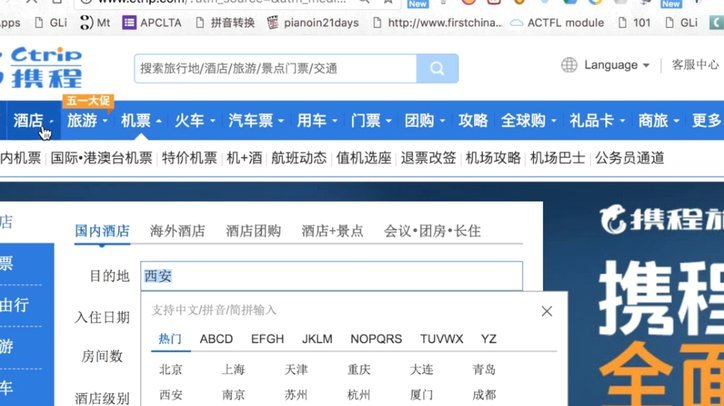Image resolution: width=724 pixels, height=406 pixels.
Task: Open the 特价机票 link
Action: click(189, 158)
